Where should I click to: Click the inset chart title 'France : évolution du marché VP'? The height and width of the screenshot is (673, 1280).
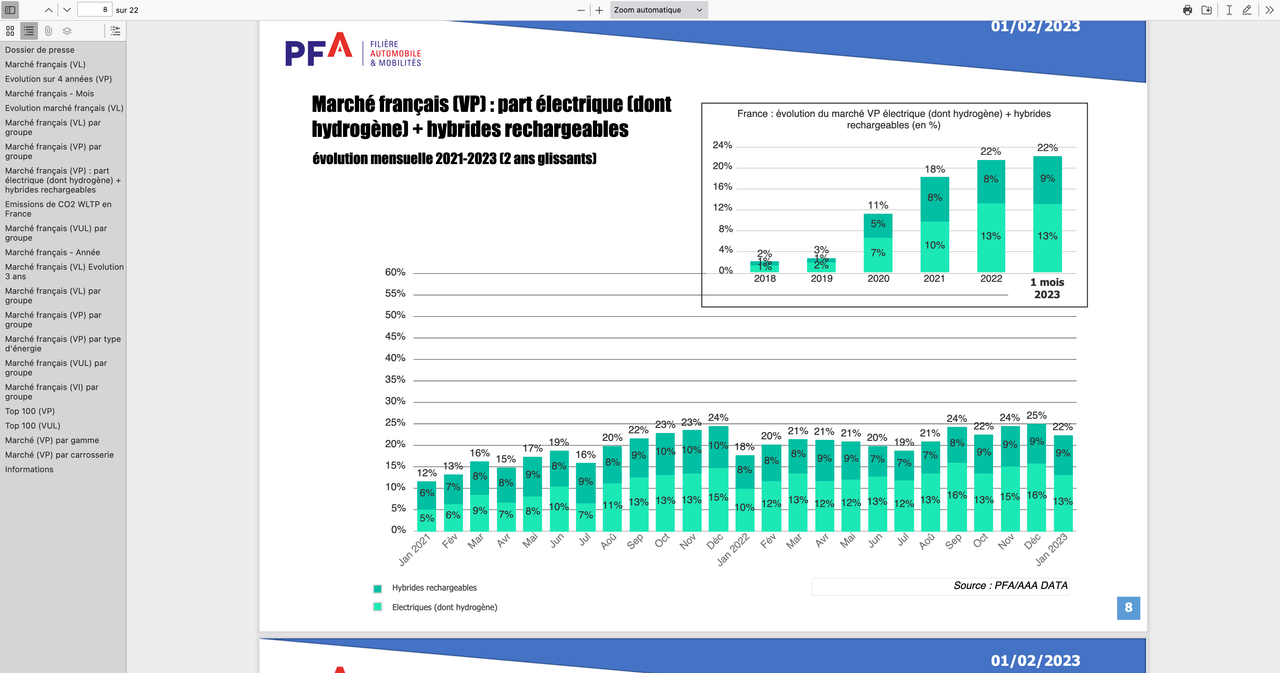tap(894, 119)
